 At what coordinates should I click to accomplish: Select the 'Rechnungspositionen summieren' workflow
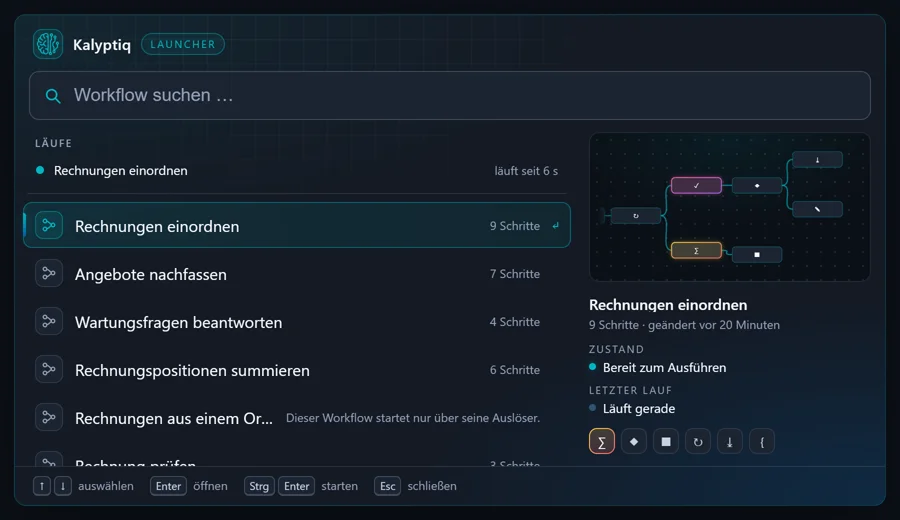pyautogui.click(x=297, y=370)
